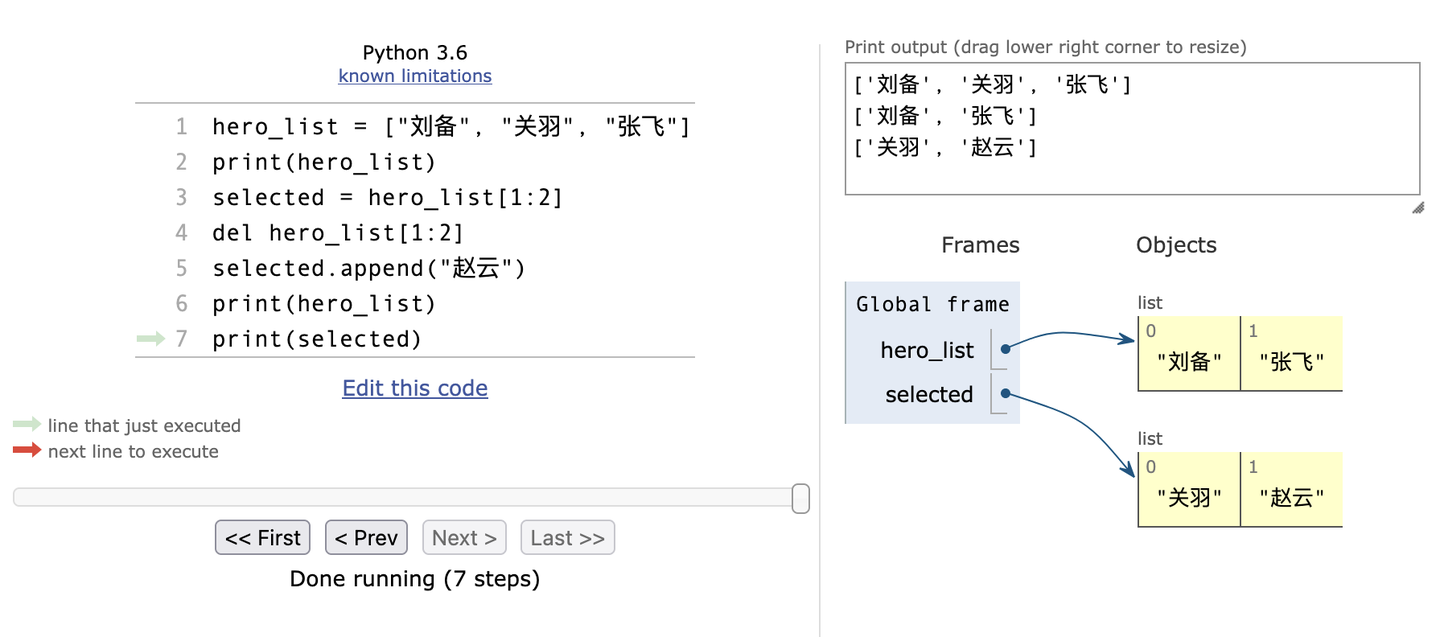Click the Objects heading
This screenshot has width=1440, height=637.
click(x=1176, y=245)
